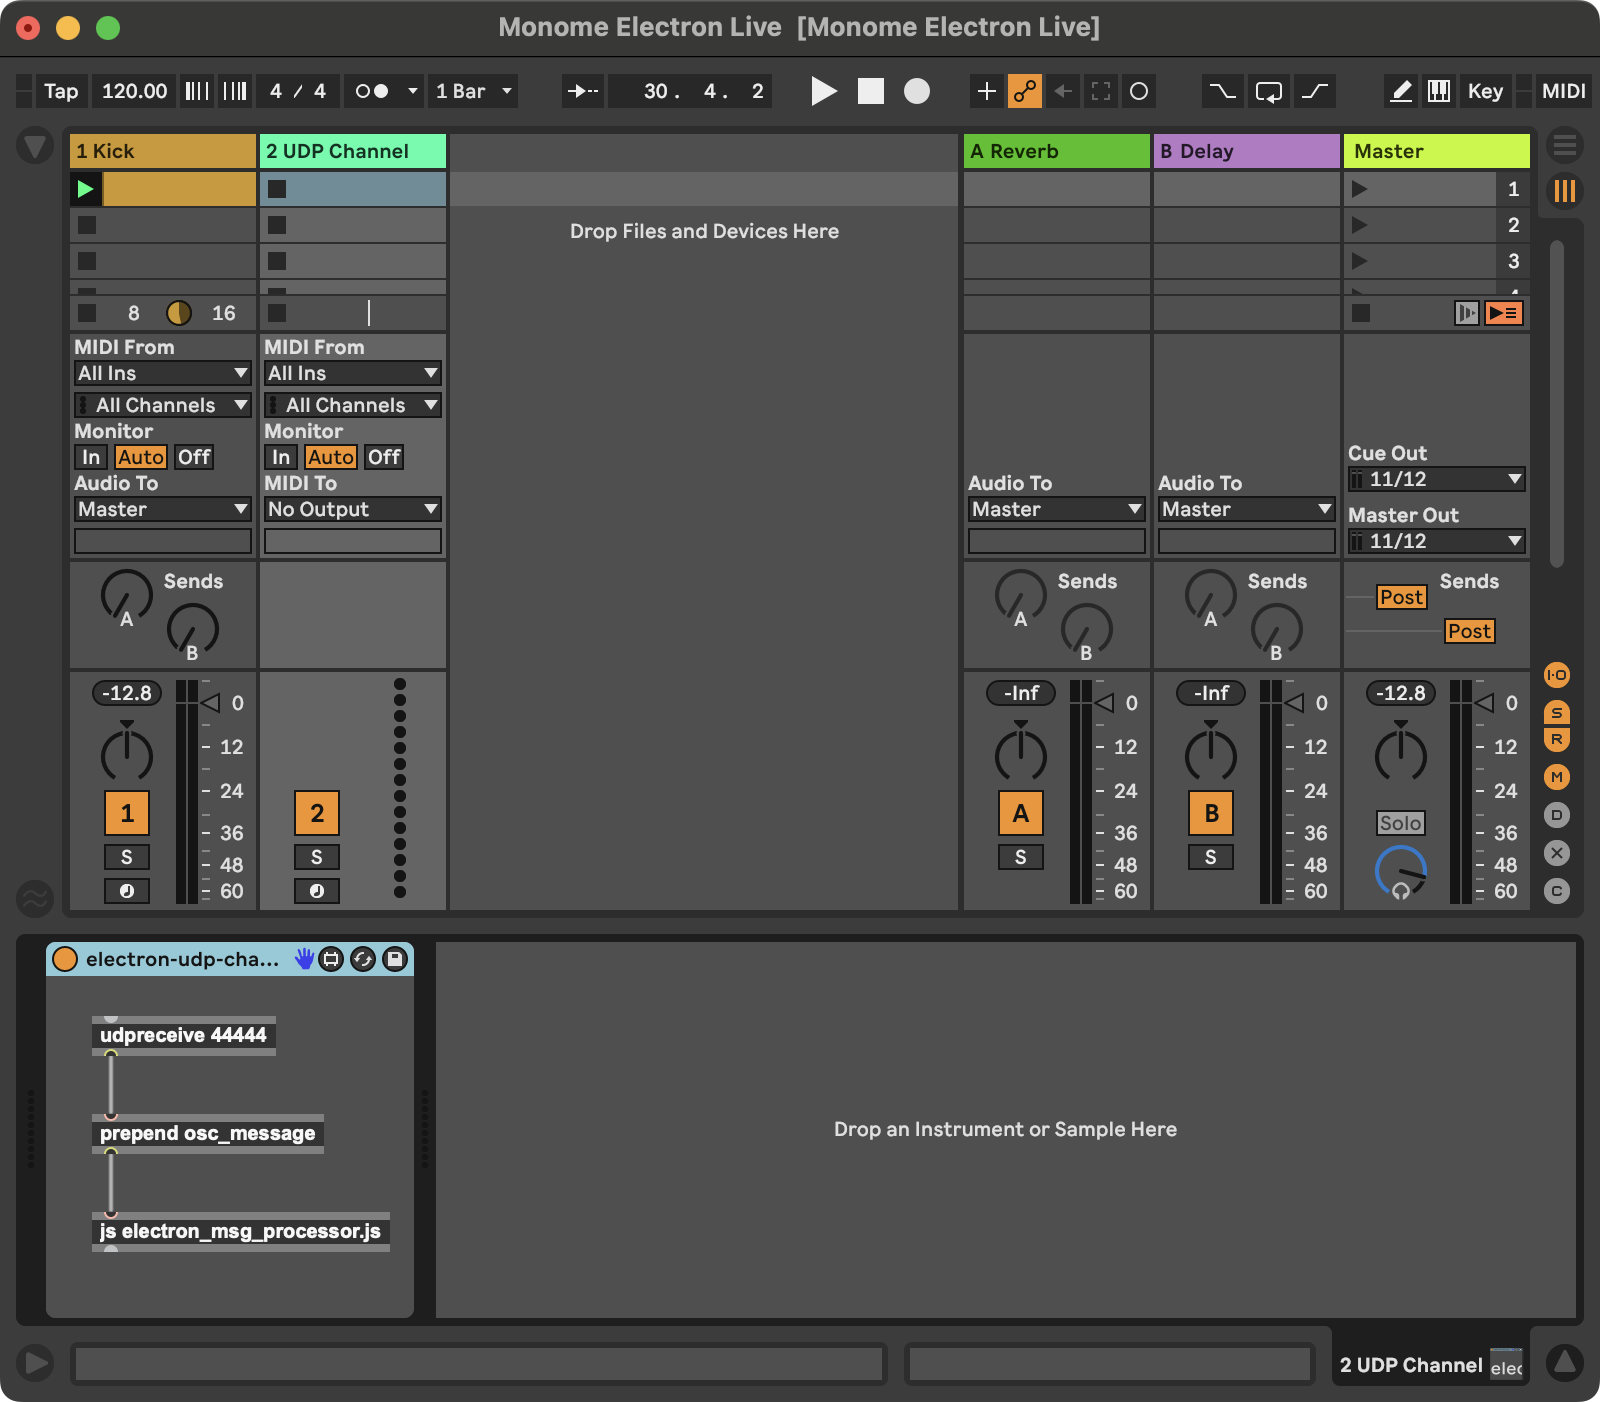
Task: Open Cue Out 11/12 dropdown
Action: coord(1436,479)
